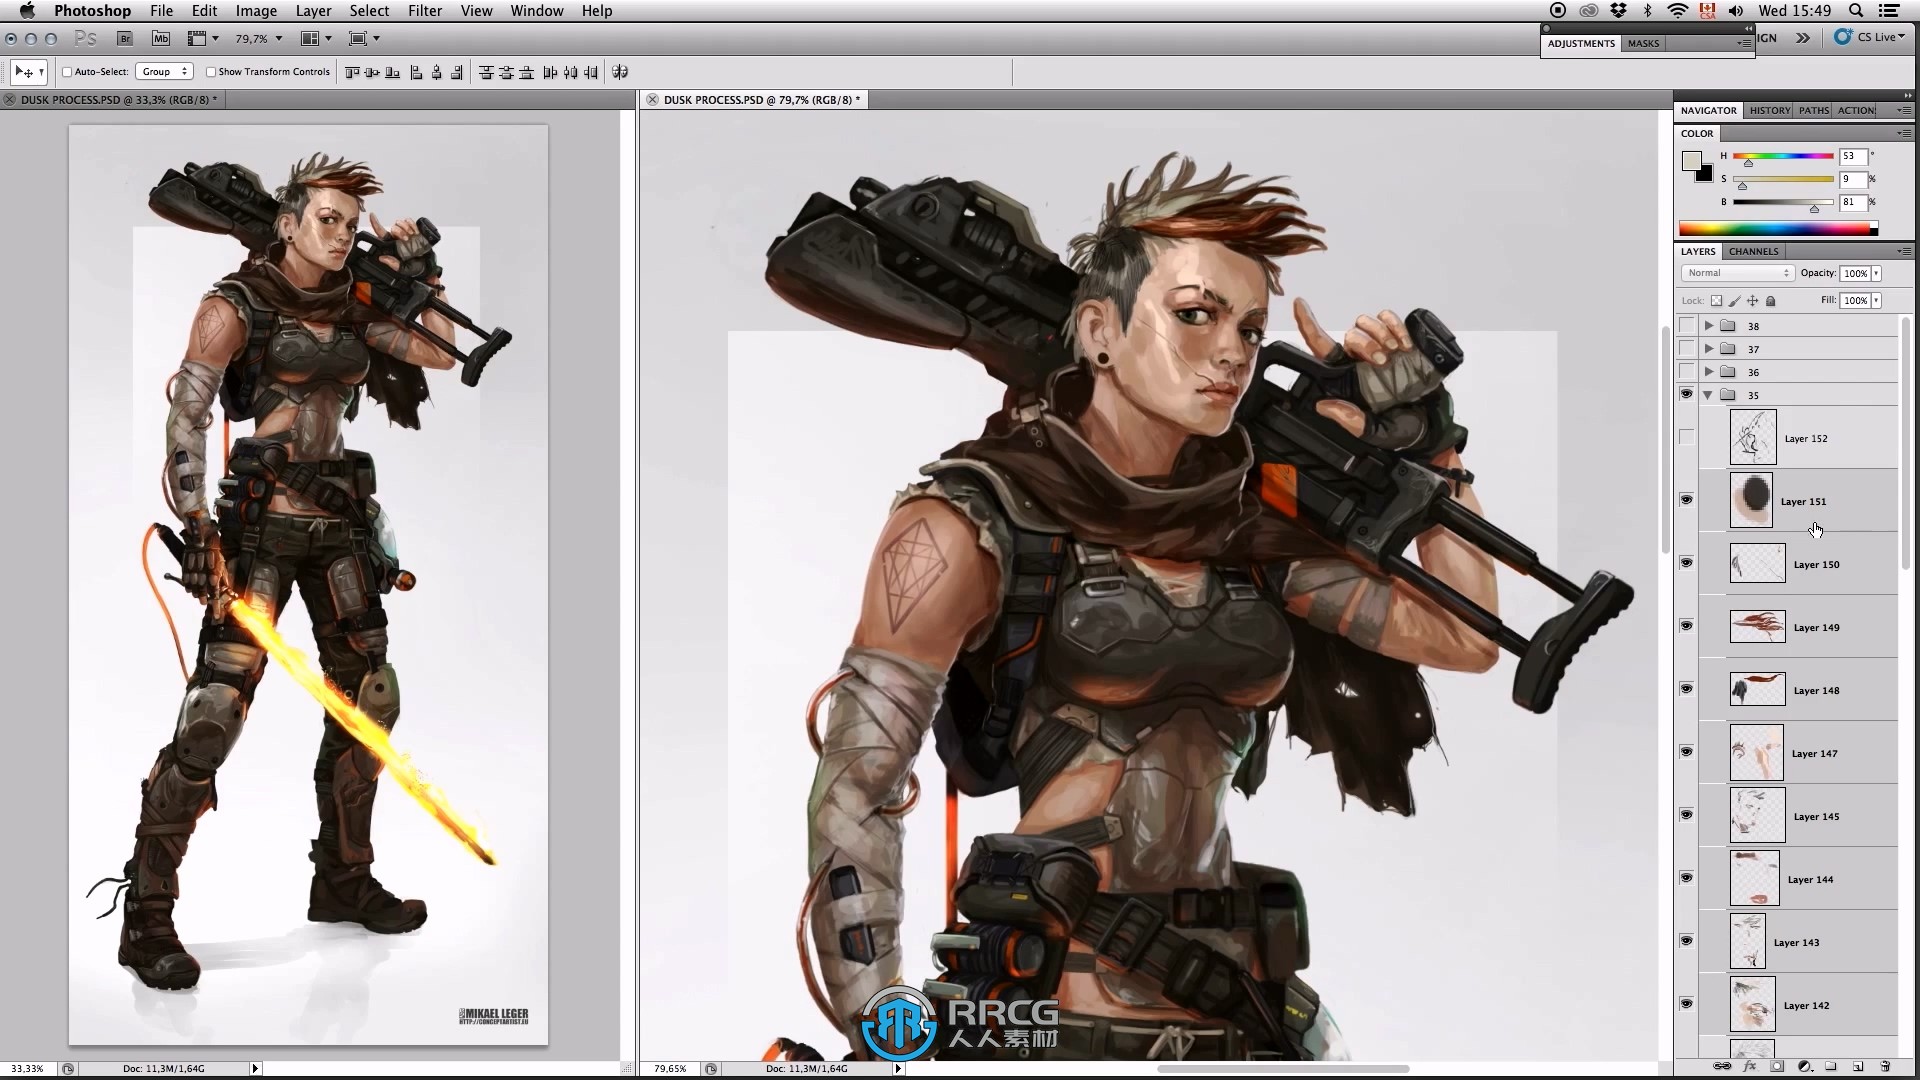1920x1080 pixels.
Task: Click the Move tool preset icon
Action: (28, 72)
